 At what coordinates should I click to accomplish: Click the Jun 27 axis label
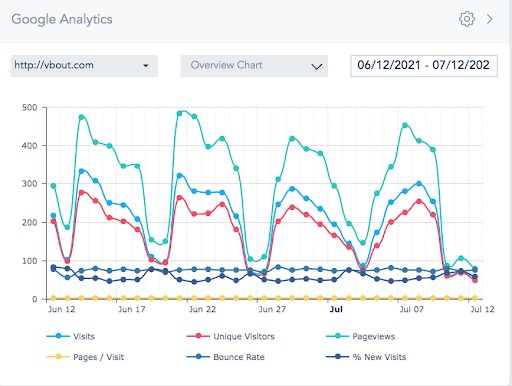(272, 309)
